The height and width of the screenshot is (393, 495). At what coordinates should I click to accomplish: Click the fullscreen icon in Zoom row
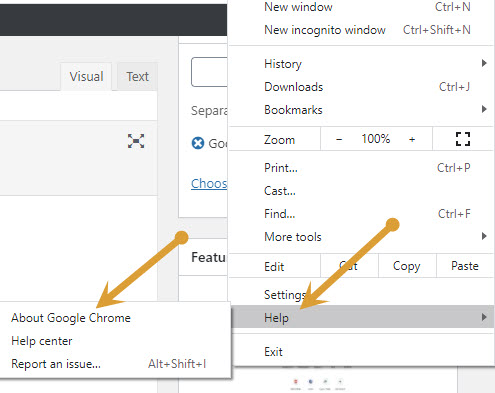point(463,139)
